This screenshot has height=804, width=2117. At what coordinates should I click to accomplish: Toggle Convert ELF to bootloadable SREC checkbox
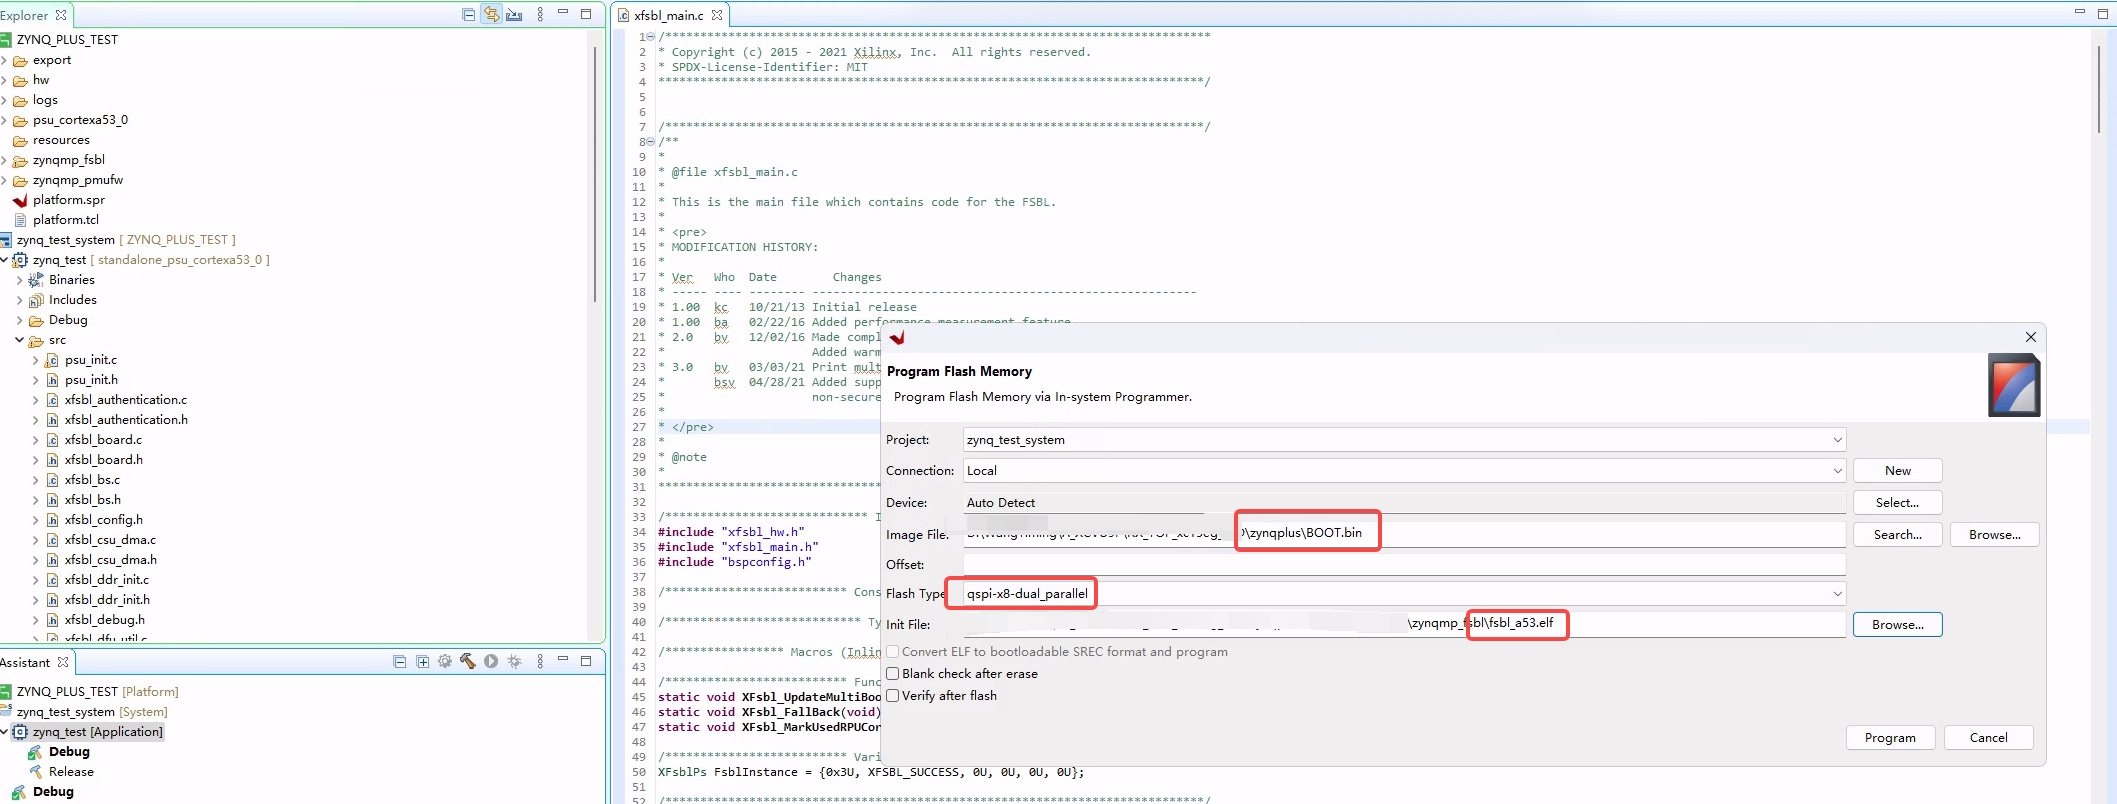[893, 652]
